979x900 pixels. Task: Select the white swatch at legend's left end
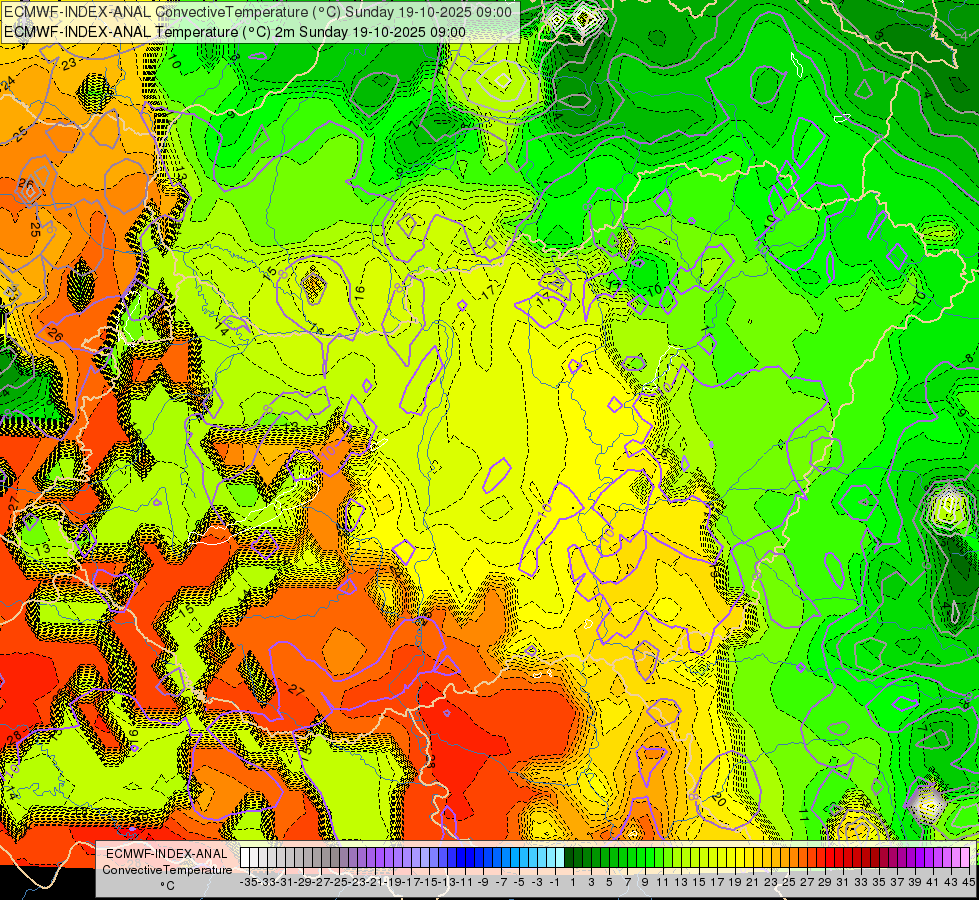[x=245, y=858]
